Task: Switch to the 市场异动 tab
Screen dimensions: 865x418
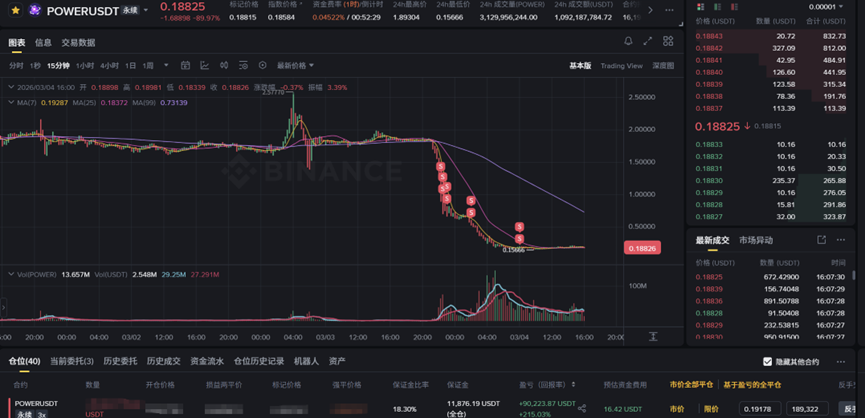Action: pos(755,240)
